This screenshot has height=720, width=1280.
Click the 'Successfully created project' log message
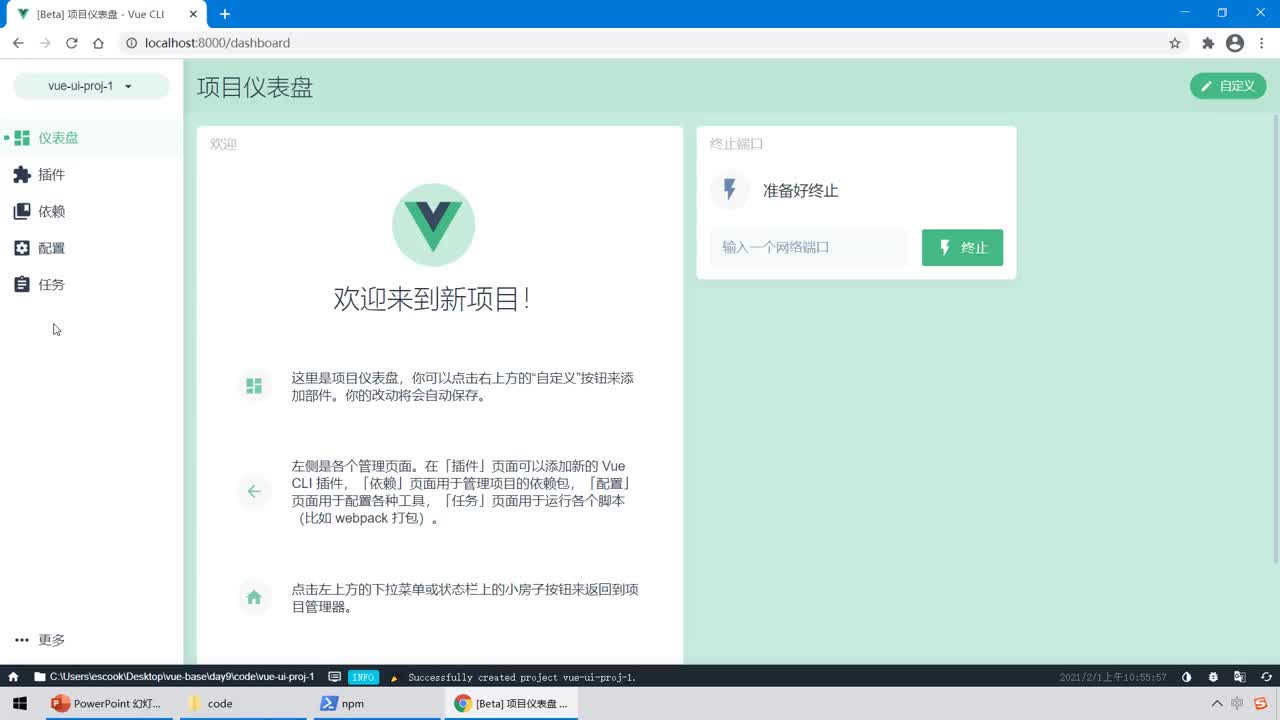pos(521,677)
